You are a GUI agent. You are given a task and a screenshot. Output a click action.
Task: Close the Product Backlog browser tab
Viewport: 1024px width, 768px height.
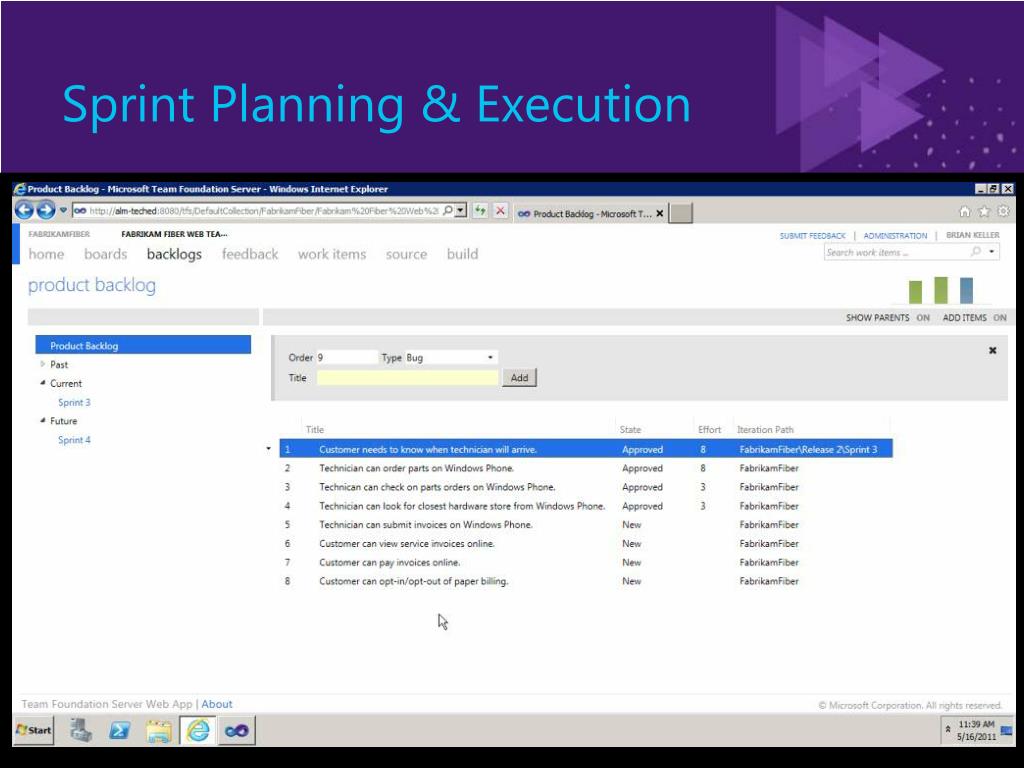[x=660, y=214]
